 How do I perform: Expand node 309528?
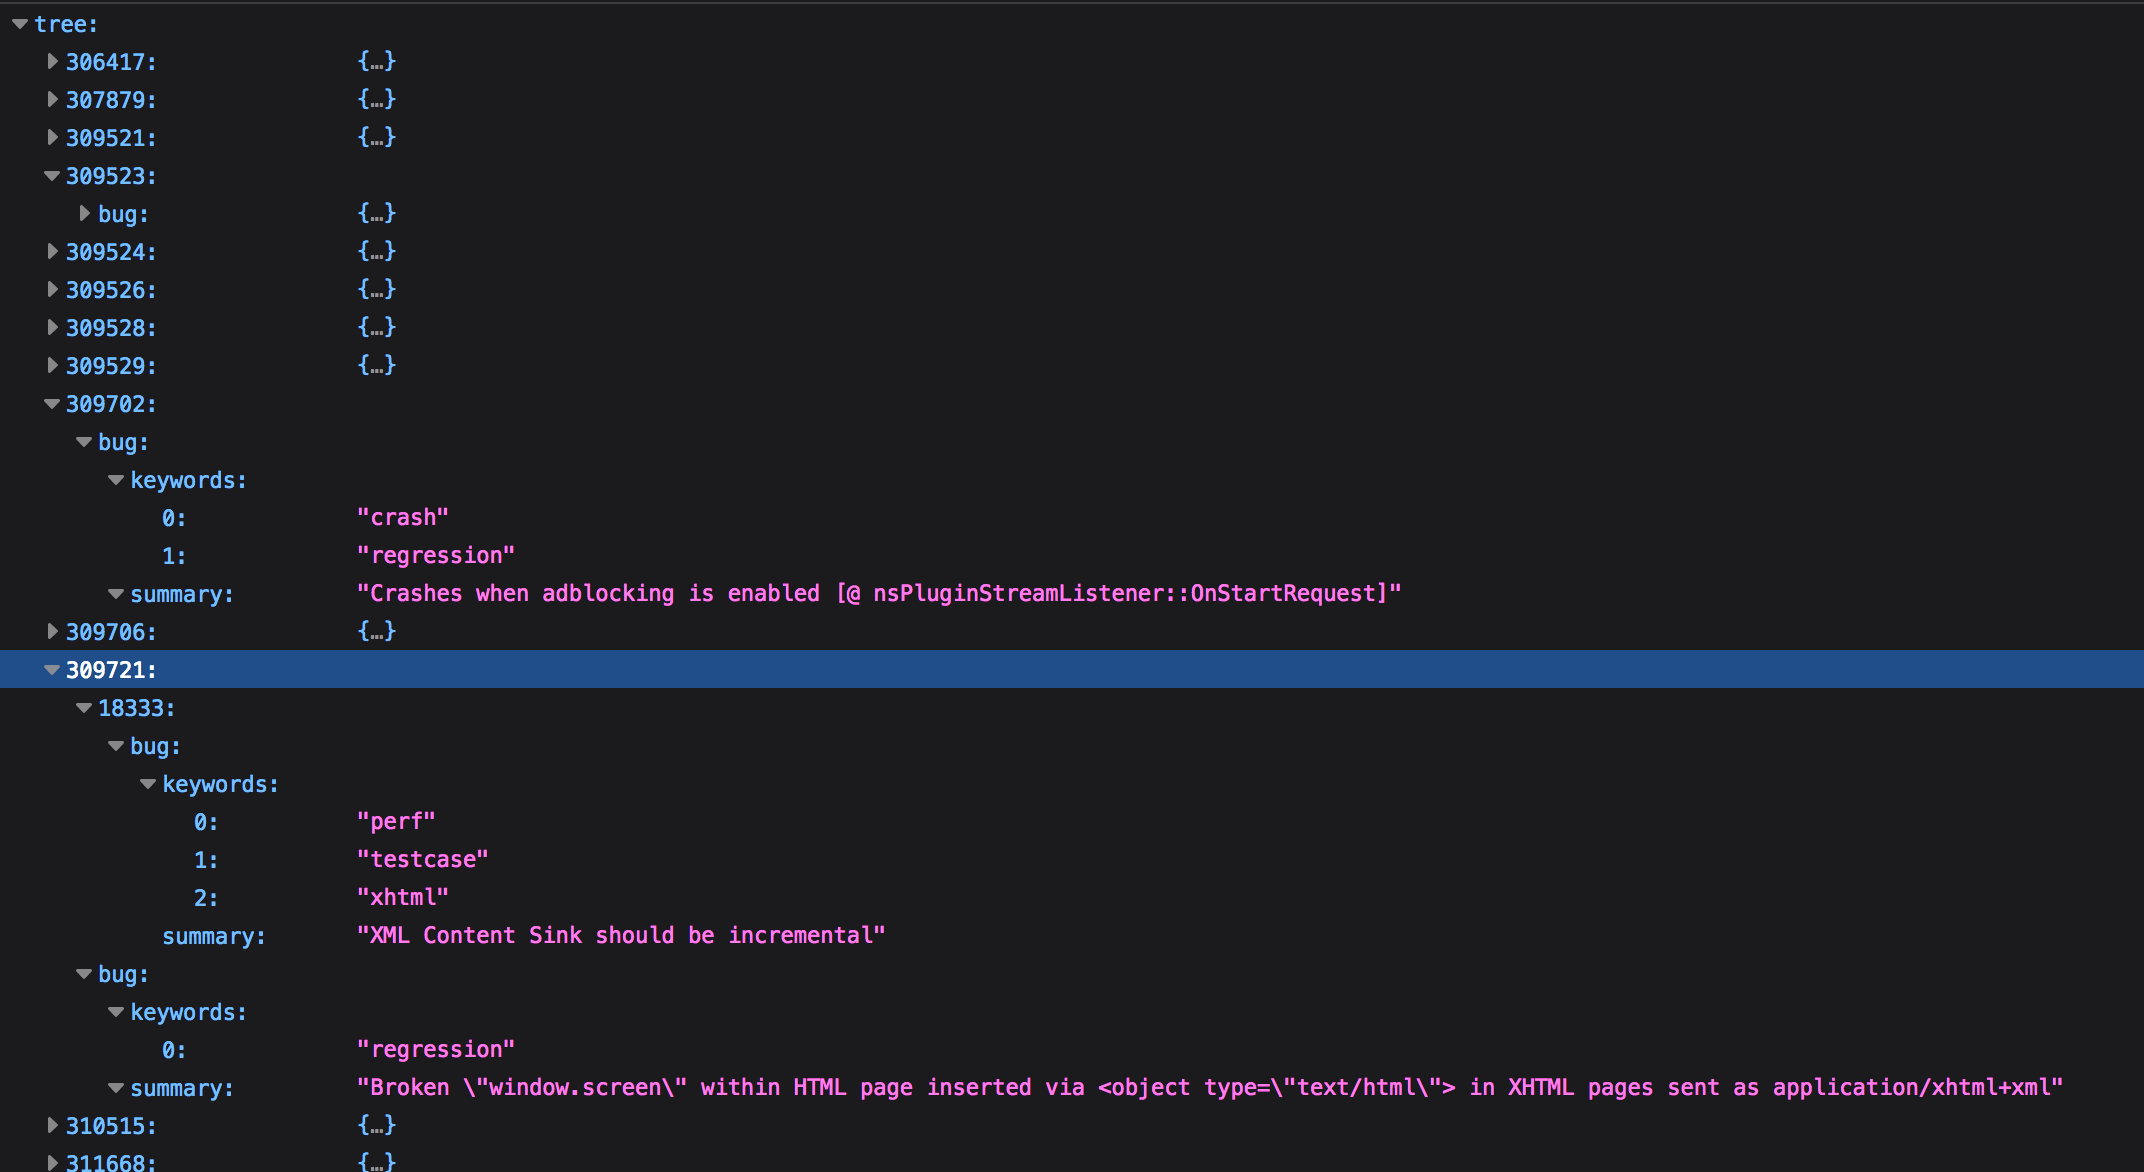[52, 327]
